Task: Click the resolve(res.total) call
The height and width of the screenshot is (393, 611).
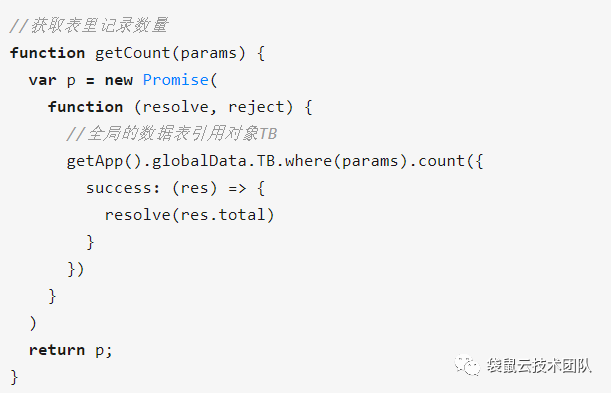Action: coord(189,215)
